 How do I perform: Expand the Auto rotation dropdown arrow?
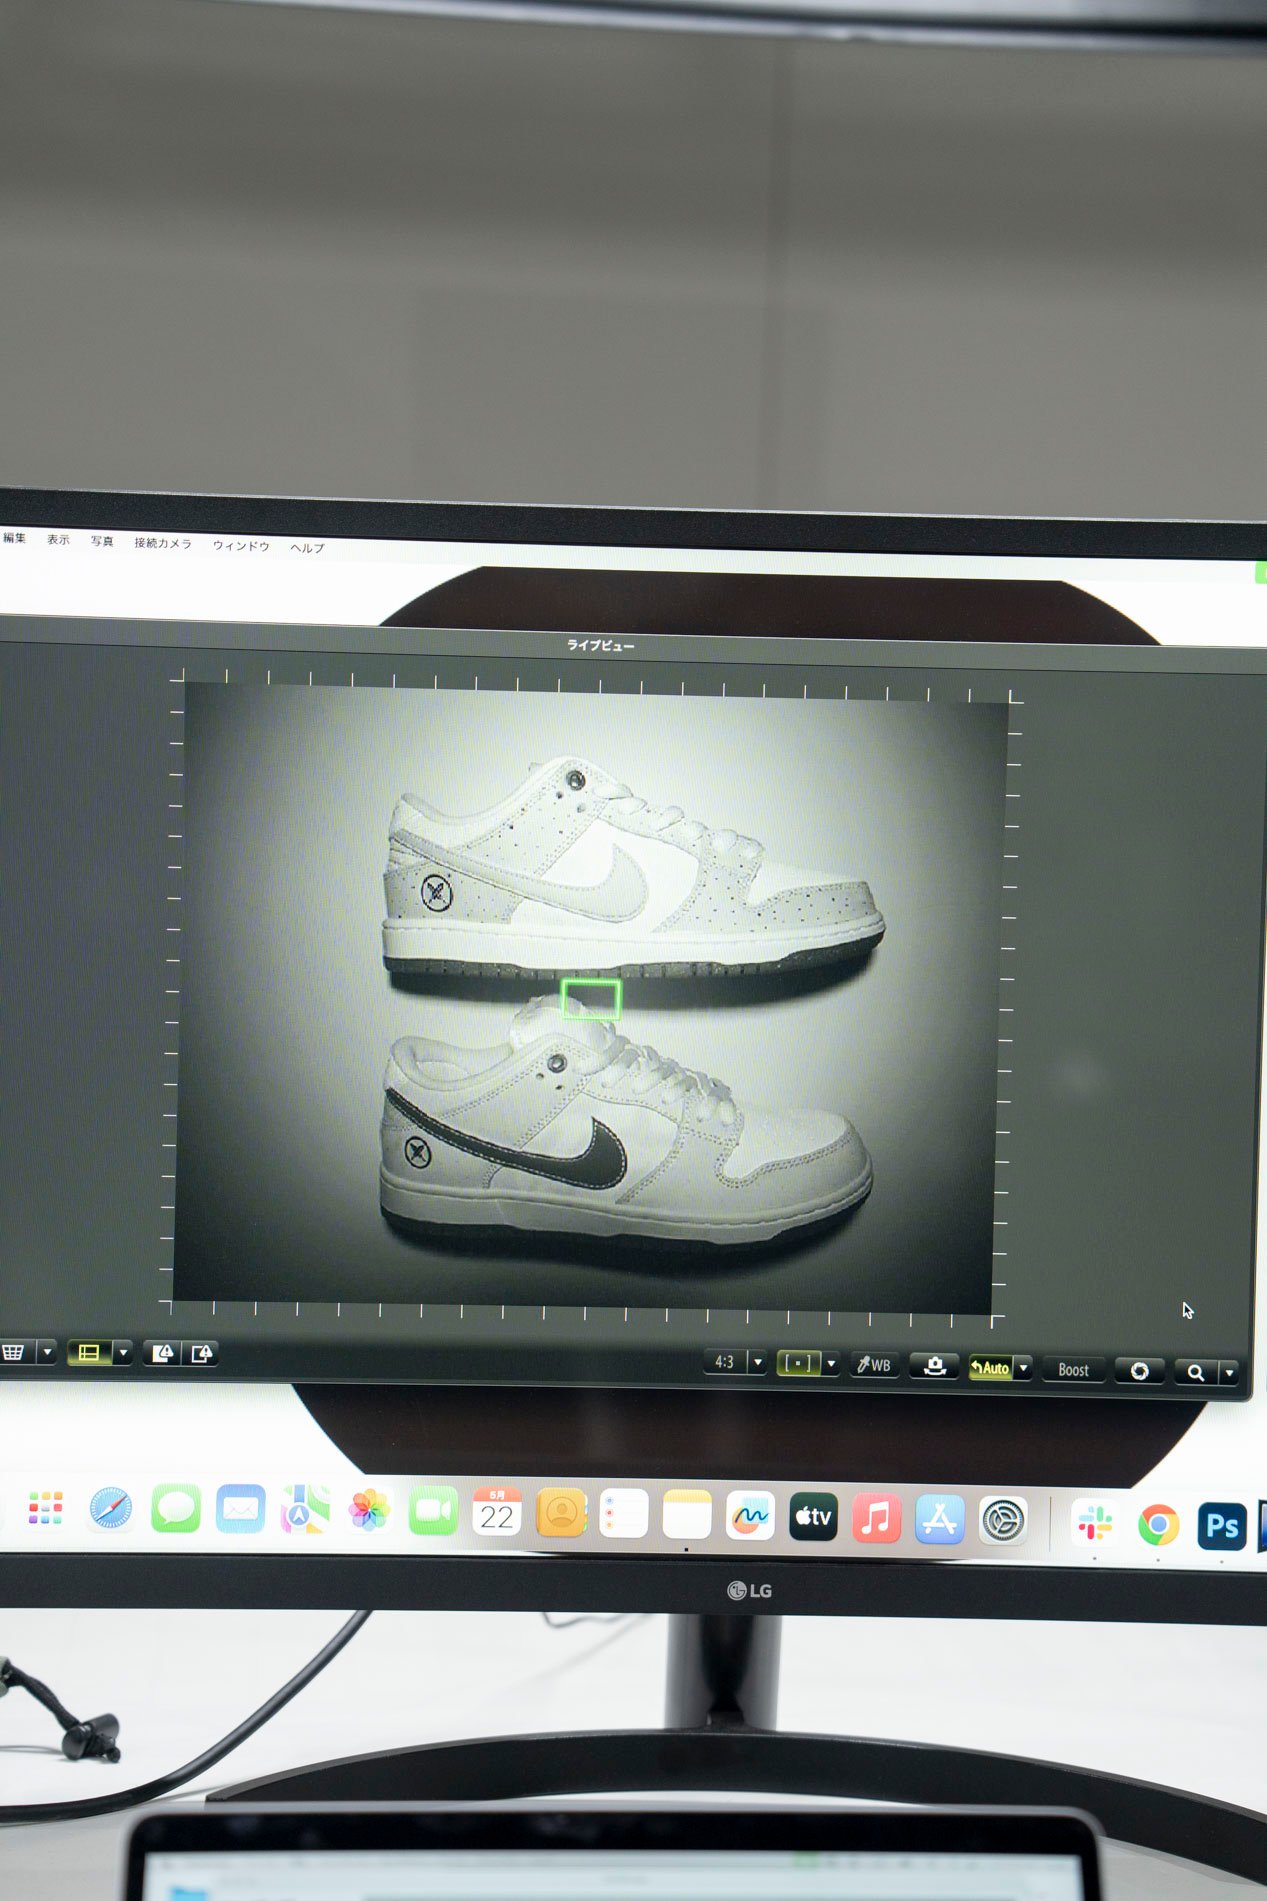(1023, 1368)
